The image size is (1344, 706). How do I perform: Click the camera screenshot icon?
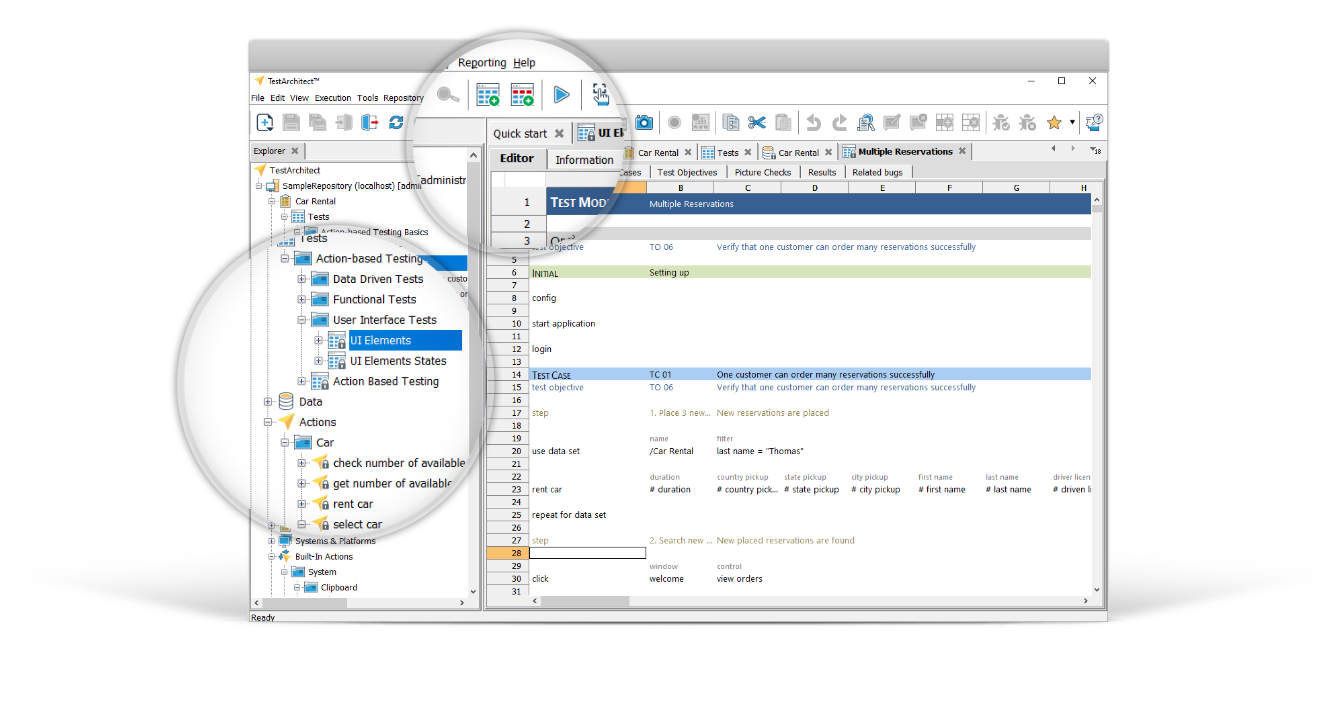[644, 122]
